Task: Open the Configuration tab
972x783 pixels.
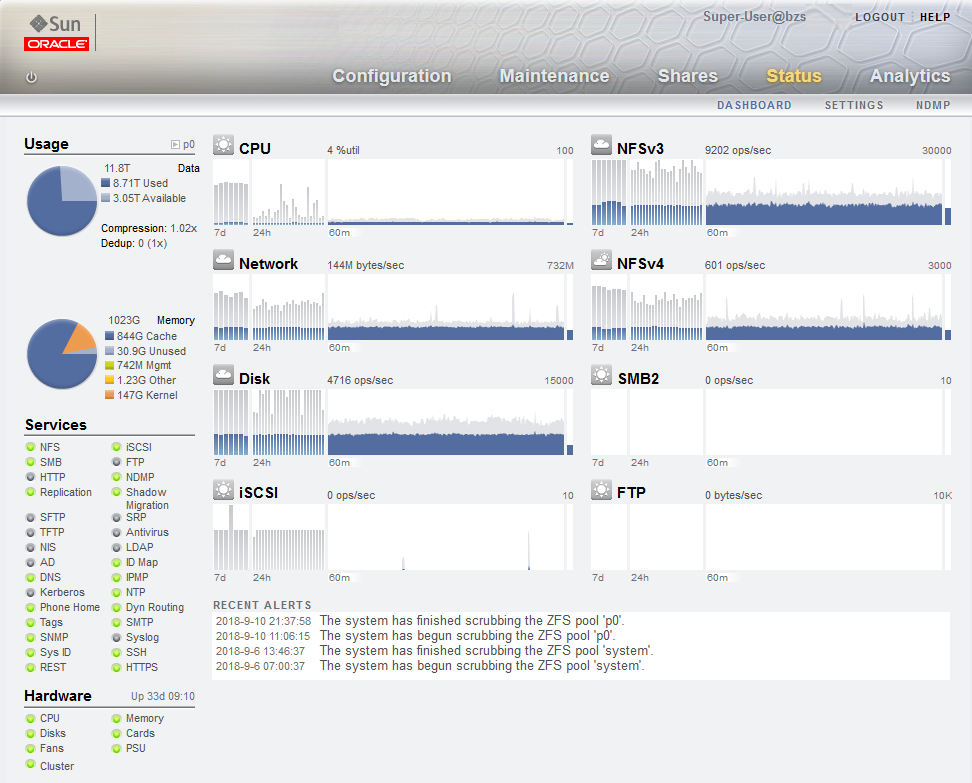Action: click(392, 76)
